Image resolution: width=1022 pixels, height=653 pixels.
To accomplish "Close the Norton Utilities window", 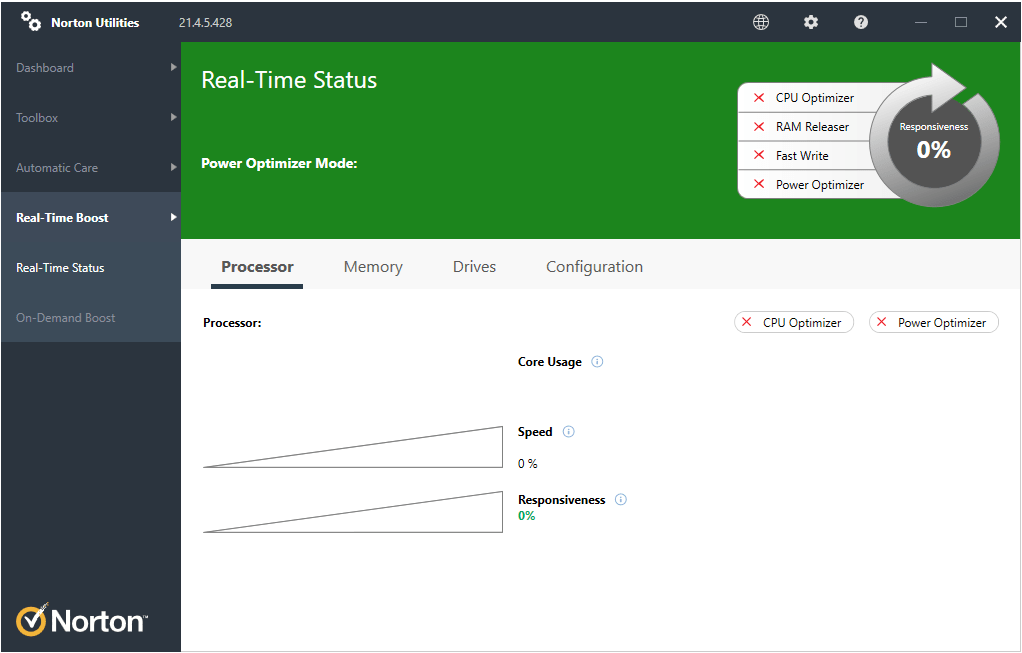I will click(x=1001, y=22).
